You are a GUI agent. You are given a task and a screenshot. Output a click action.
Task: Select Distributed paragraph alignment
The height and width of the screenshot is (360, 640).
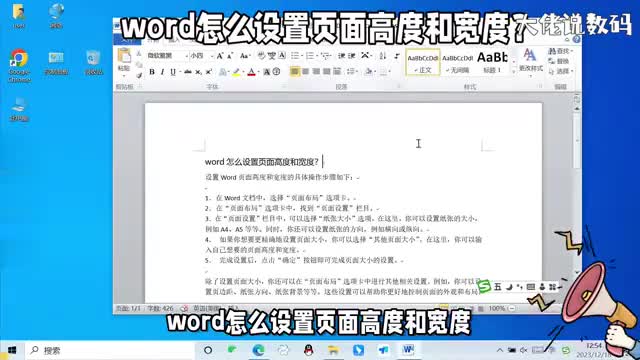(337, 72)
